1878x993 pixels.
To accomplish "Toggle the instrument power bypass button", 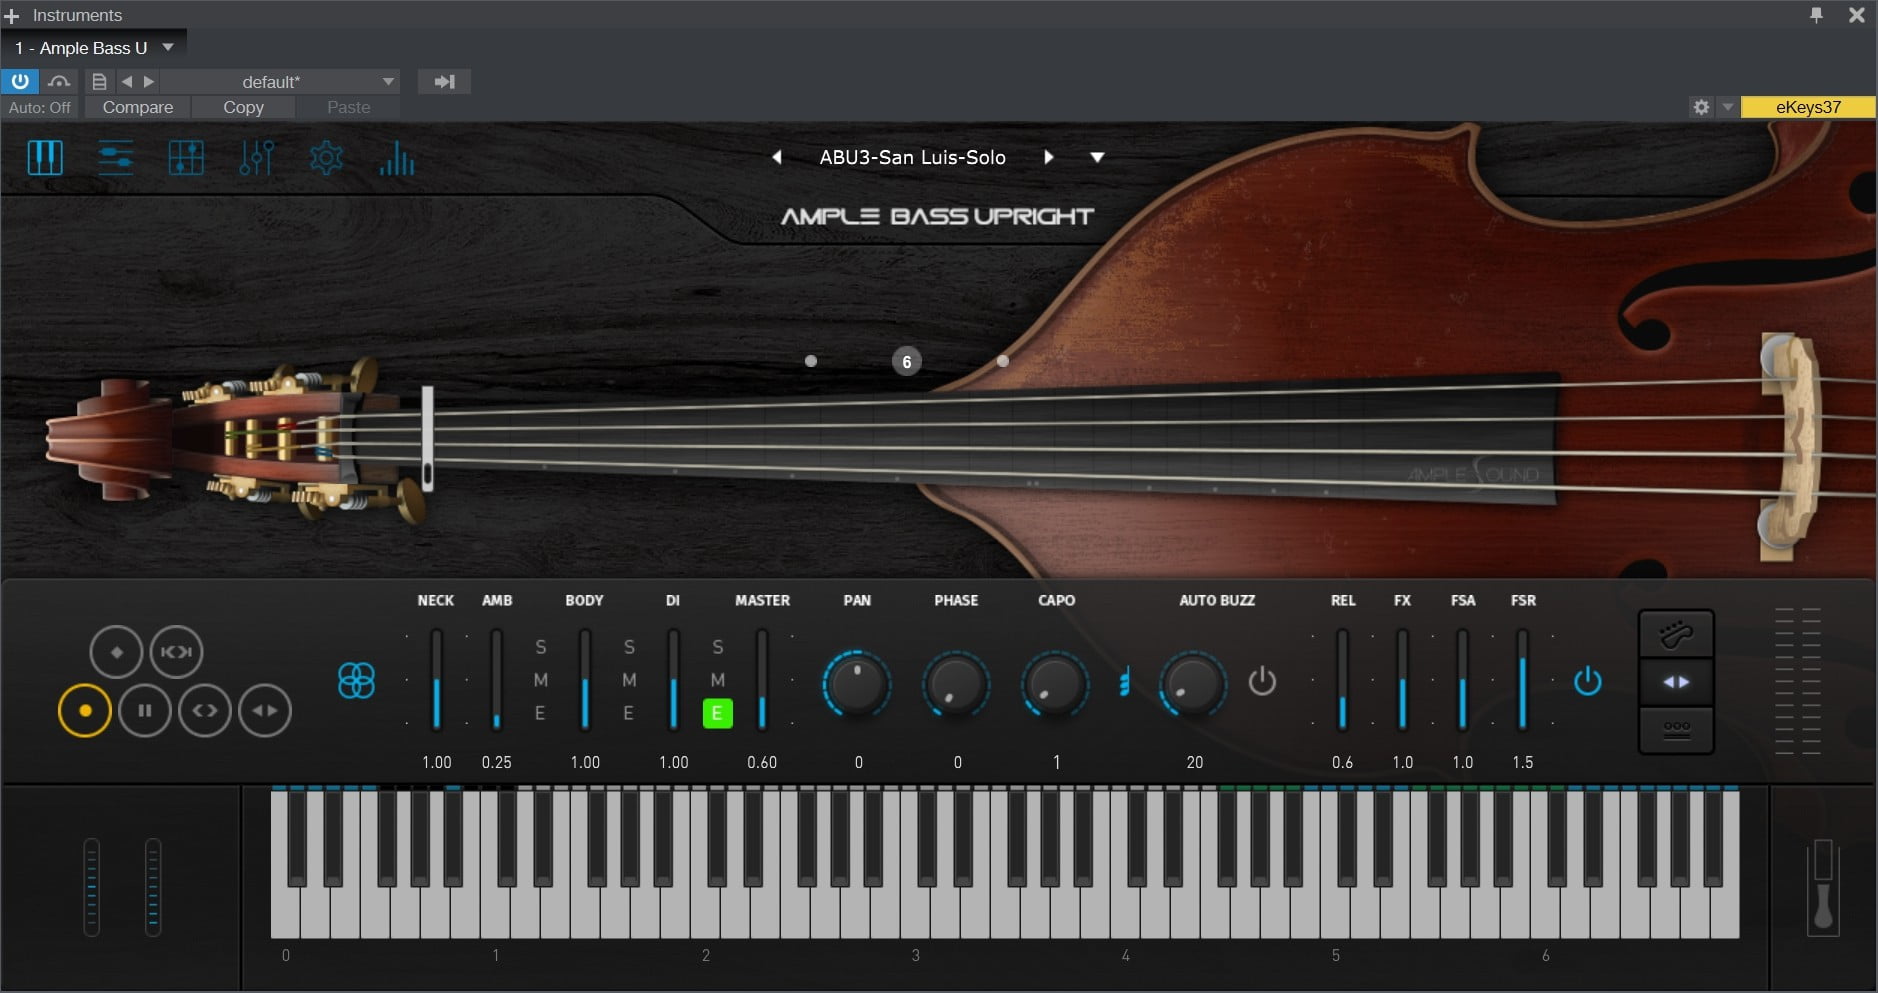I will tap(20, 81).
